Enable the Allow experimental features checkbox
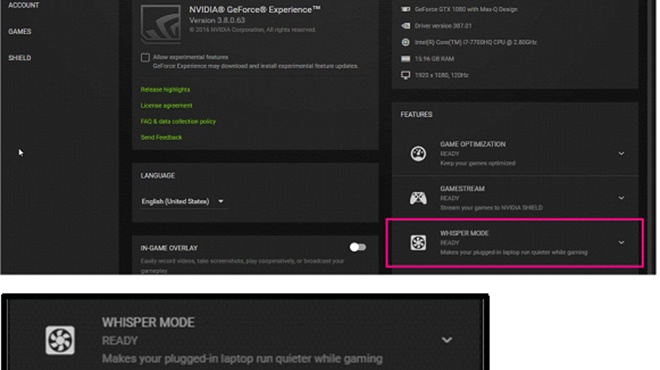Viewport: 660px width, 370px height. click(145, 58)
